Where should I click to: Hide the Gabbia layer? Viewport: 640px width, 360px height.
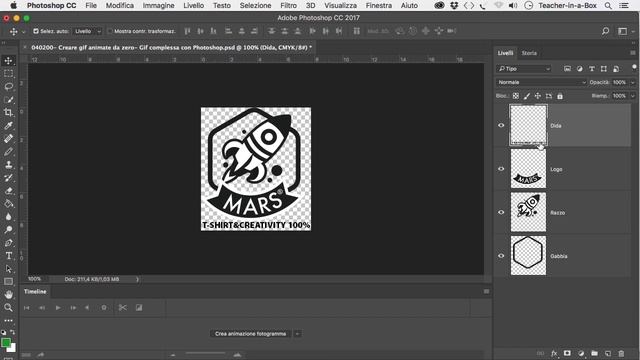[x=501, y=256]
